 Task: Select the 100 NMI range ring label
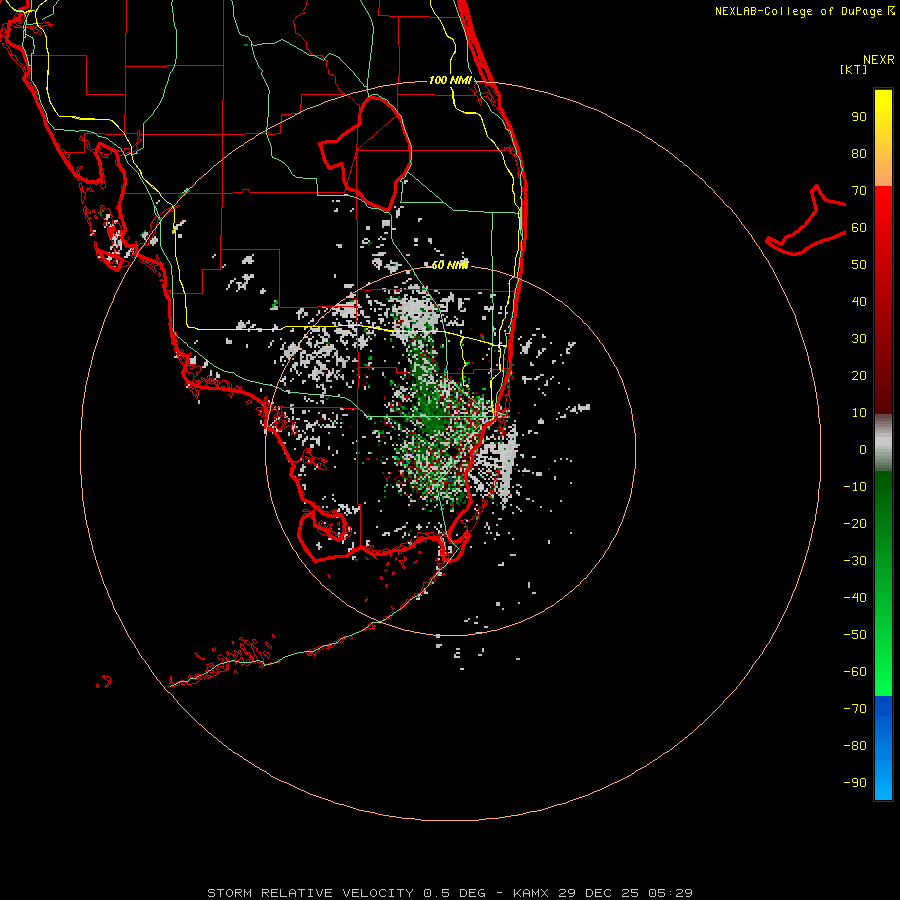point(450,80)
